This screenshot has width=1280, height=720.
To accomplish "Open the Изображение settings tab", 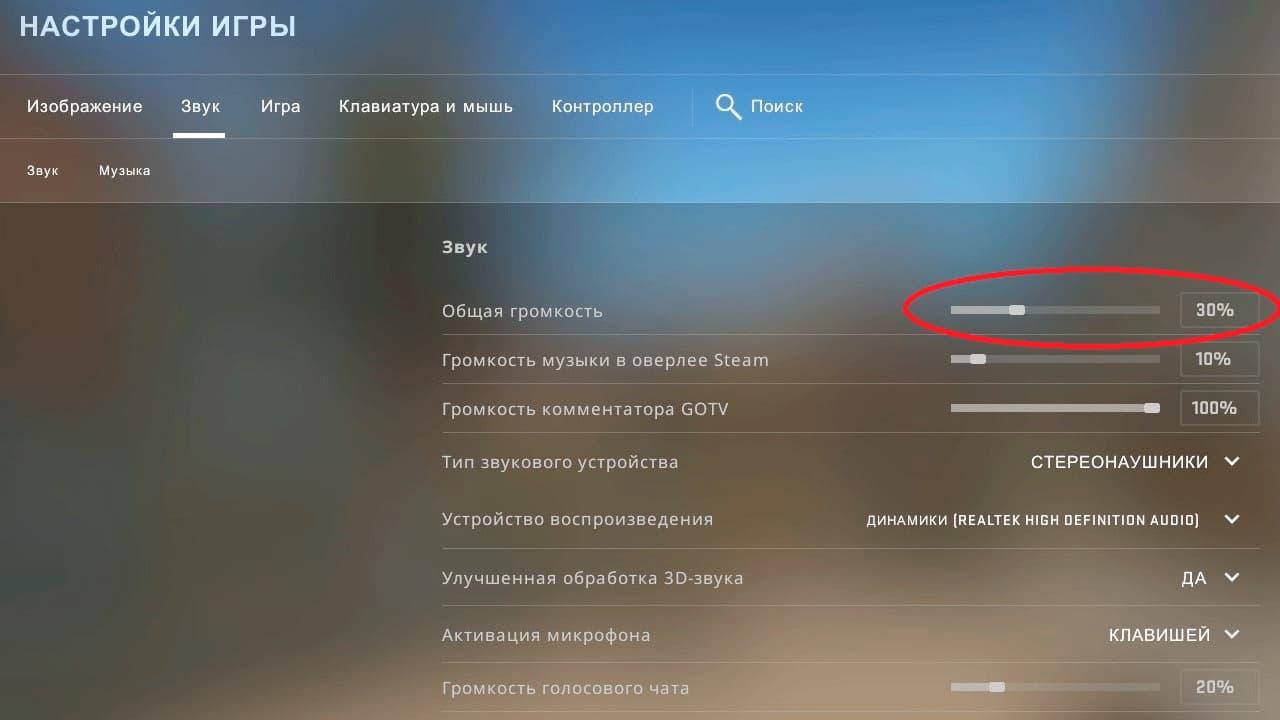I will [85, 106].
